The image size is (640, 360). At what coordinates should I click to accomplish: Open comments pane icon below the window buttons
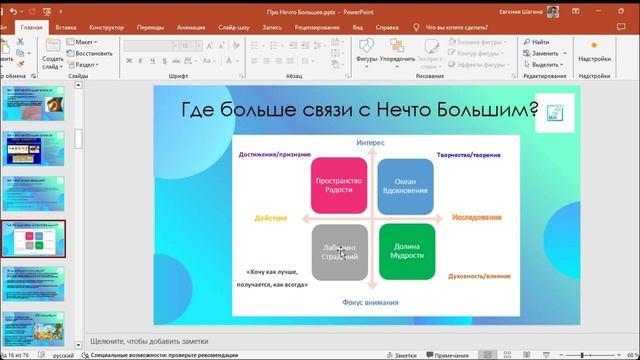click(621, 27)
